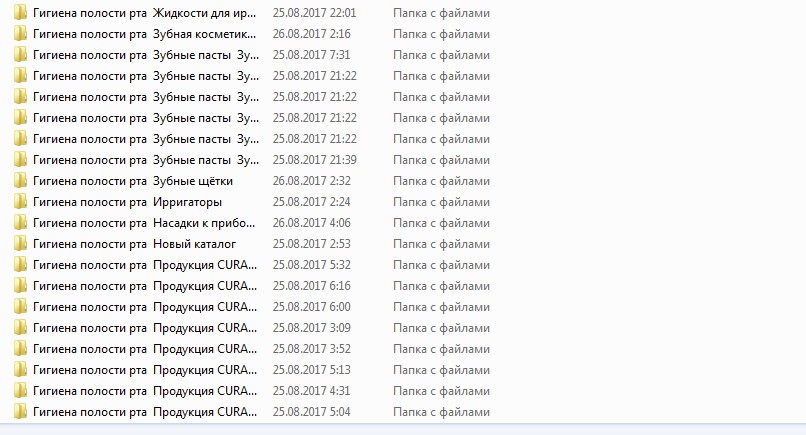806x435 pixels.
Task: Click folder icon for Жидкости для ир... row
Action: [x=21, y=13]
